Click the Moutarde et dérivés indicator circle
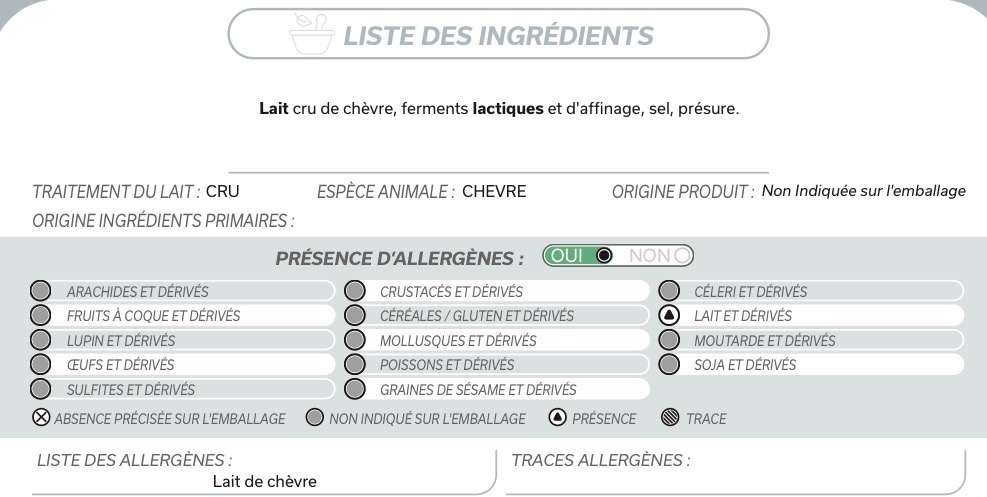Image resolution: width=987 pixels, height=497 pixels. (670, 340)
